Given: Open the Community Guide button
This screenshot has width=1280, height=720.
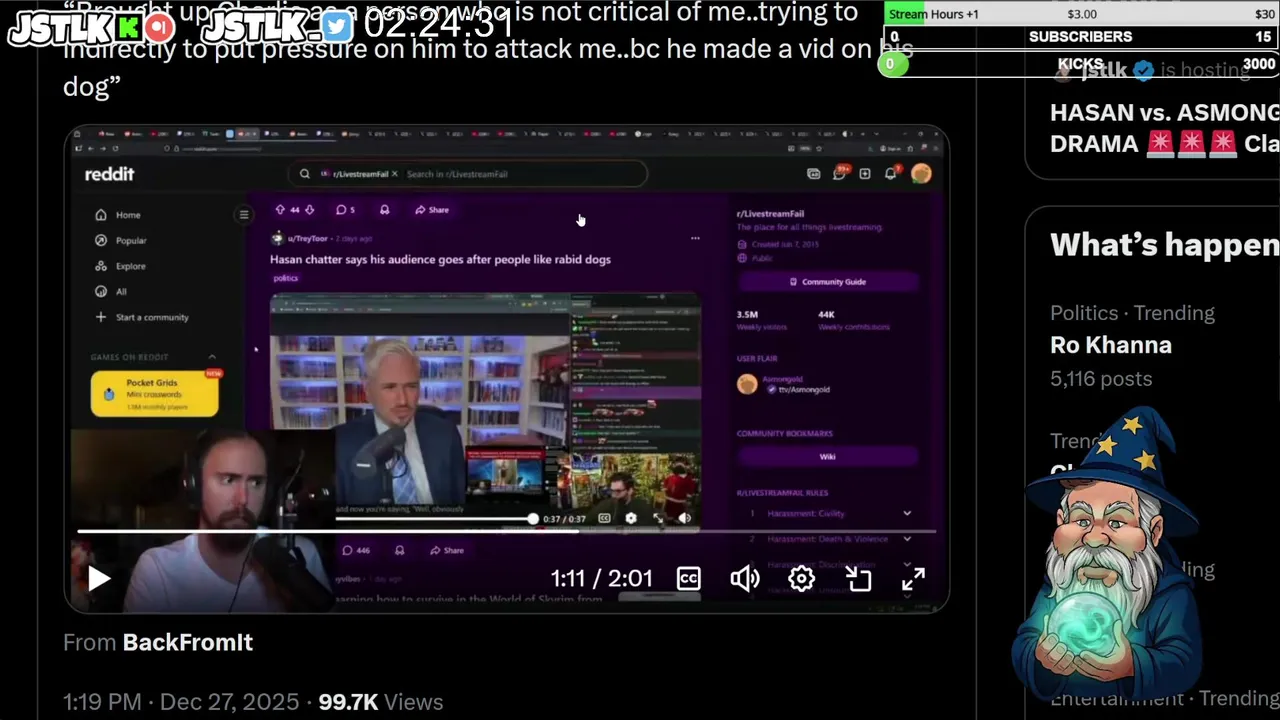Looking at the screenshot, I should pos(827,282).
